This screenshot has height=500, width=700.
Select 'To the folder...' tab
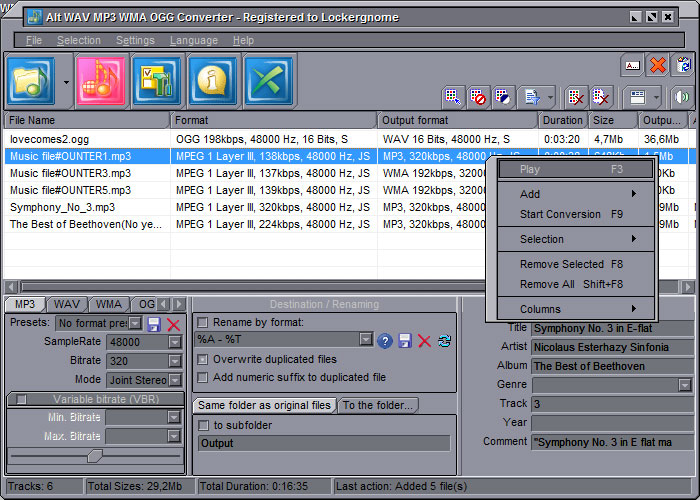pos(378,405)
